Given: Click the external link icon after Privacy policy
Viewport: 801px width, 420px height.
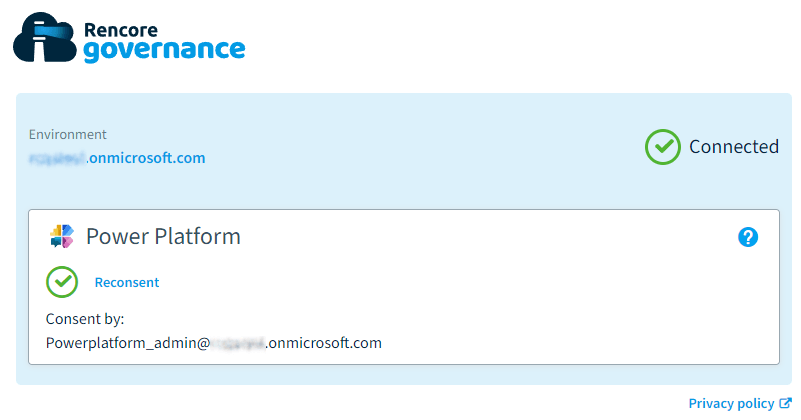Looking at the screenshot, I should (786, 403).
